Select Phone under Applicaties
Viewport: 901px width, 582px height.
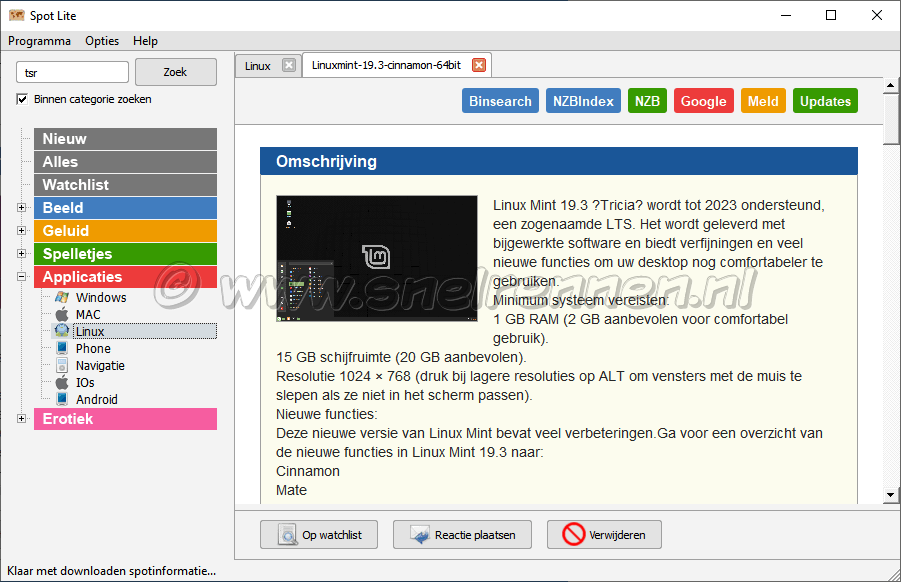coord(93,348)
